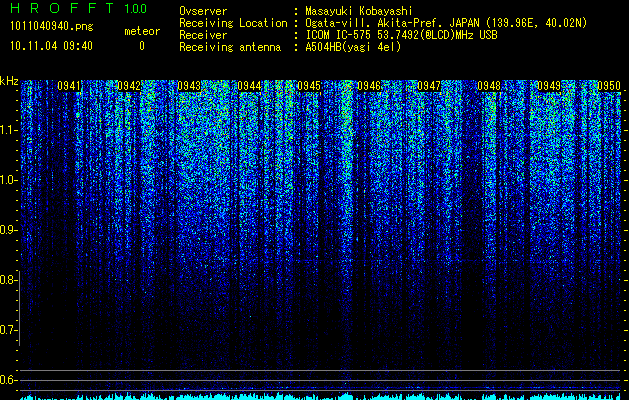Image resolution: width=629 pixels, height=400 pixels.
Task: Click the 0947 time marker
Action: click(429, 86)
